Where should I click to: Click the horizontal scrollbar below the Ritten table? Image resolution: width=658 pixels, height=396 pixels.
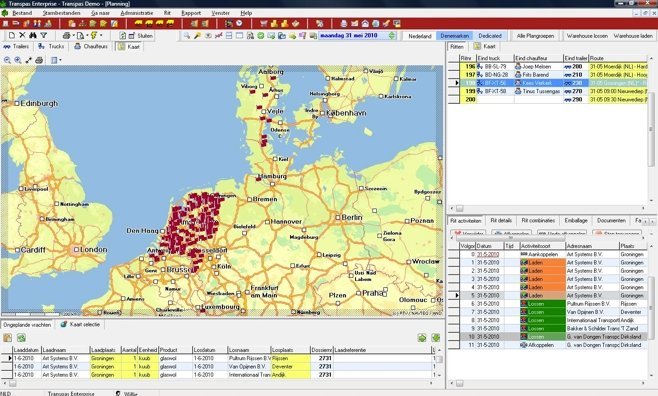click(x=548, y=208)
